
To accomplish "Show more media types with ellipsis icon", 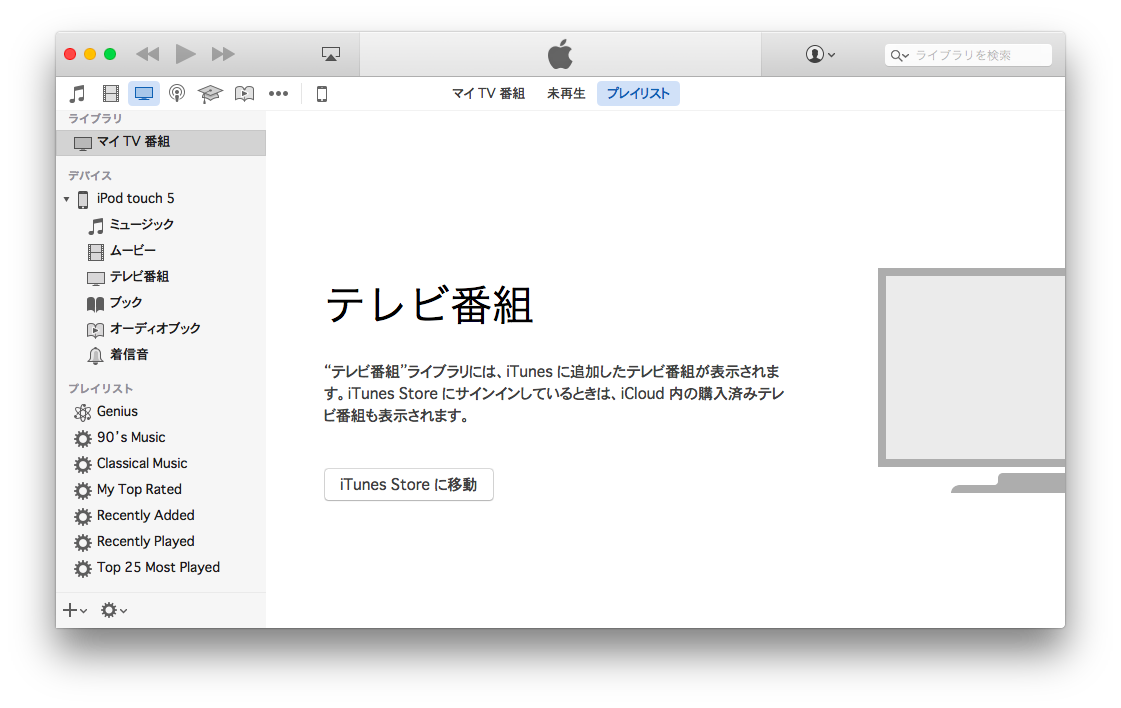I will tap(278, 94).
